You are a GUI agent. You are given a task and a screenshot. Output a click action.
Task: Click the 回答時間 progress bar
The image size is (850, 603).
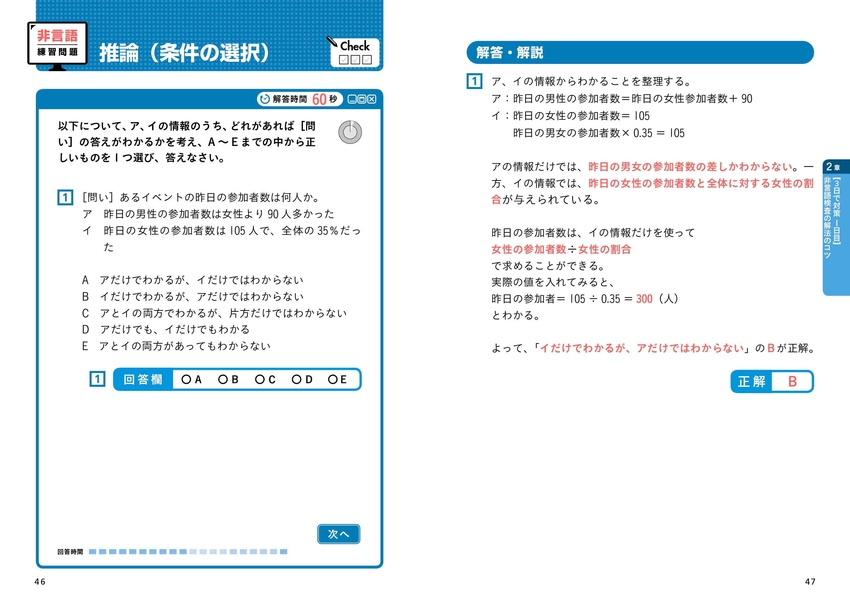click(x=188, y=552)
